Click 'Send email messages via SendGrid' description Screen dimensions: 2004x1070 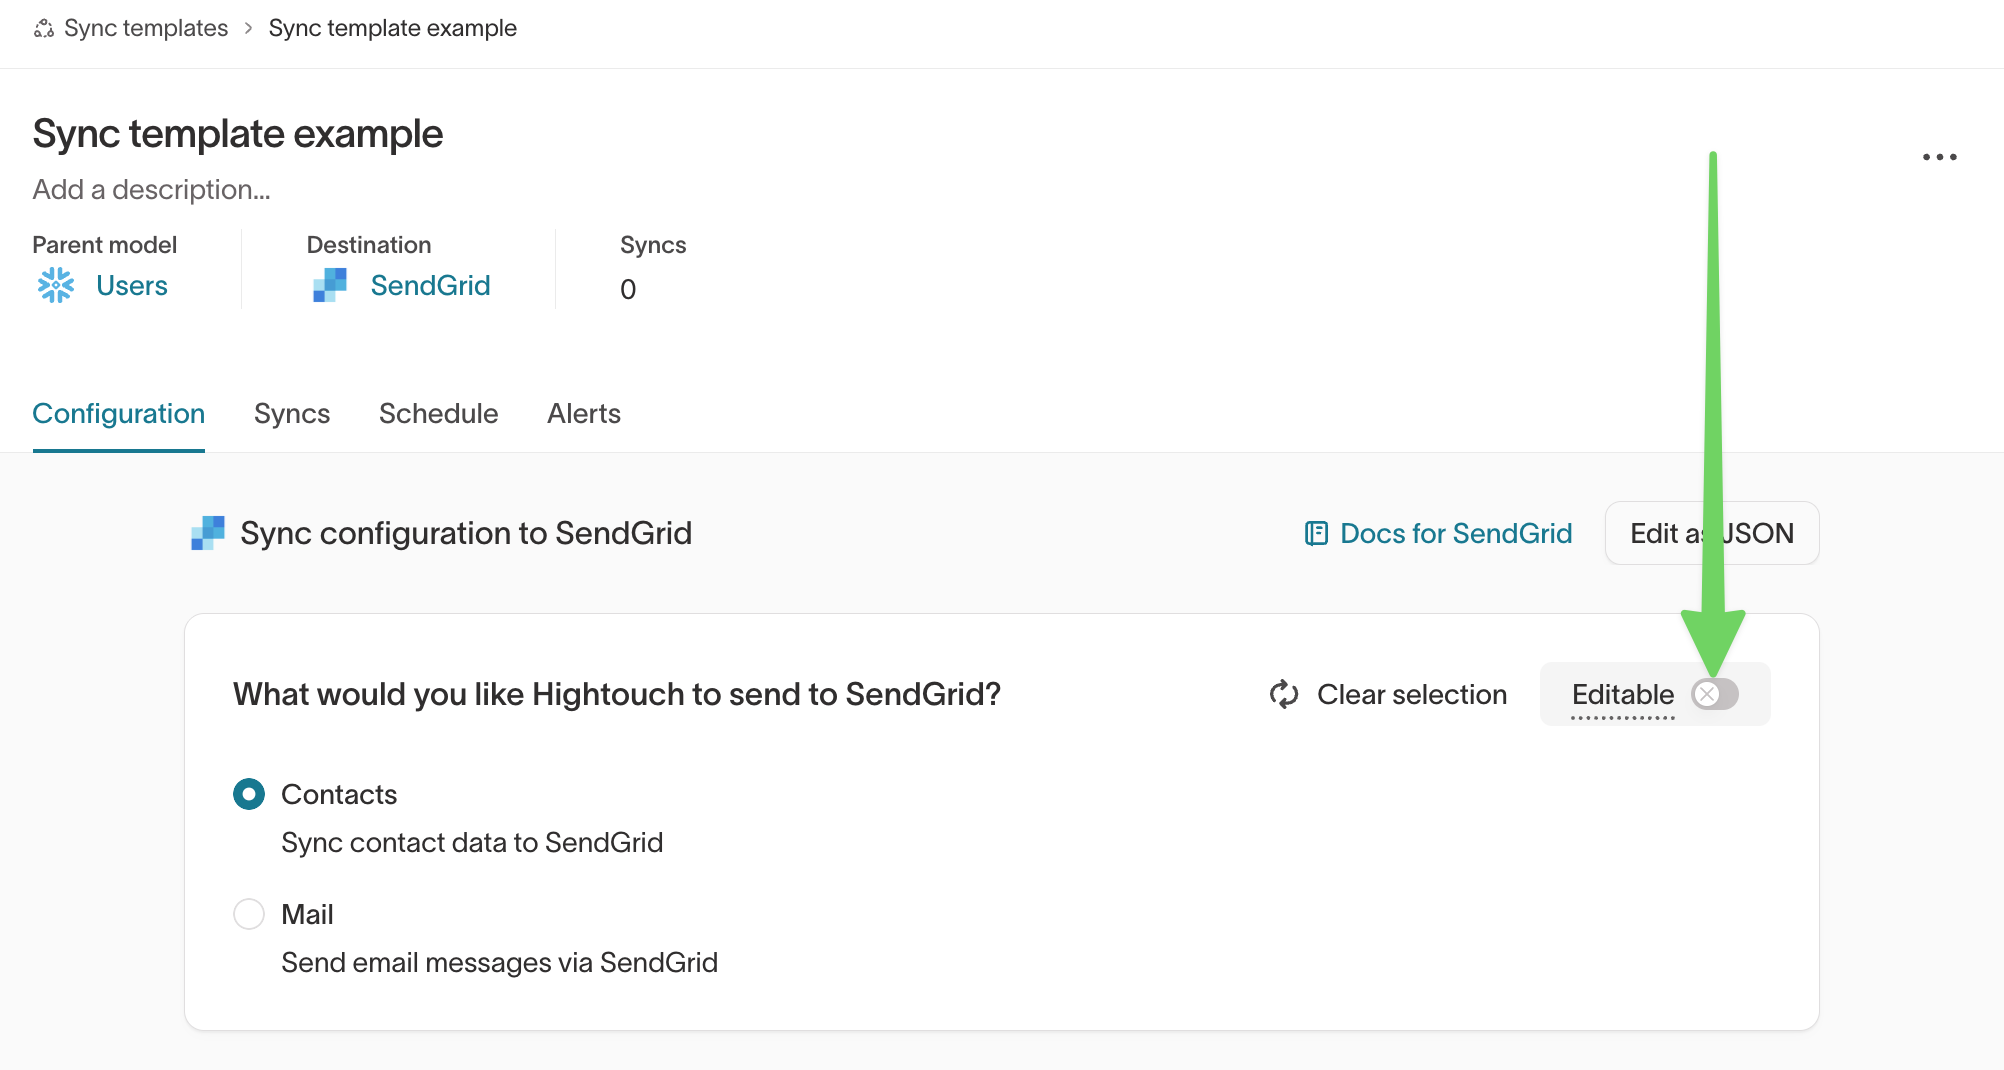[499, 963]
